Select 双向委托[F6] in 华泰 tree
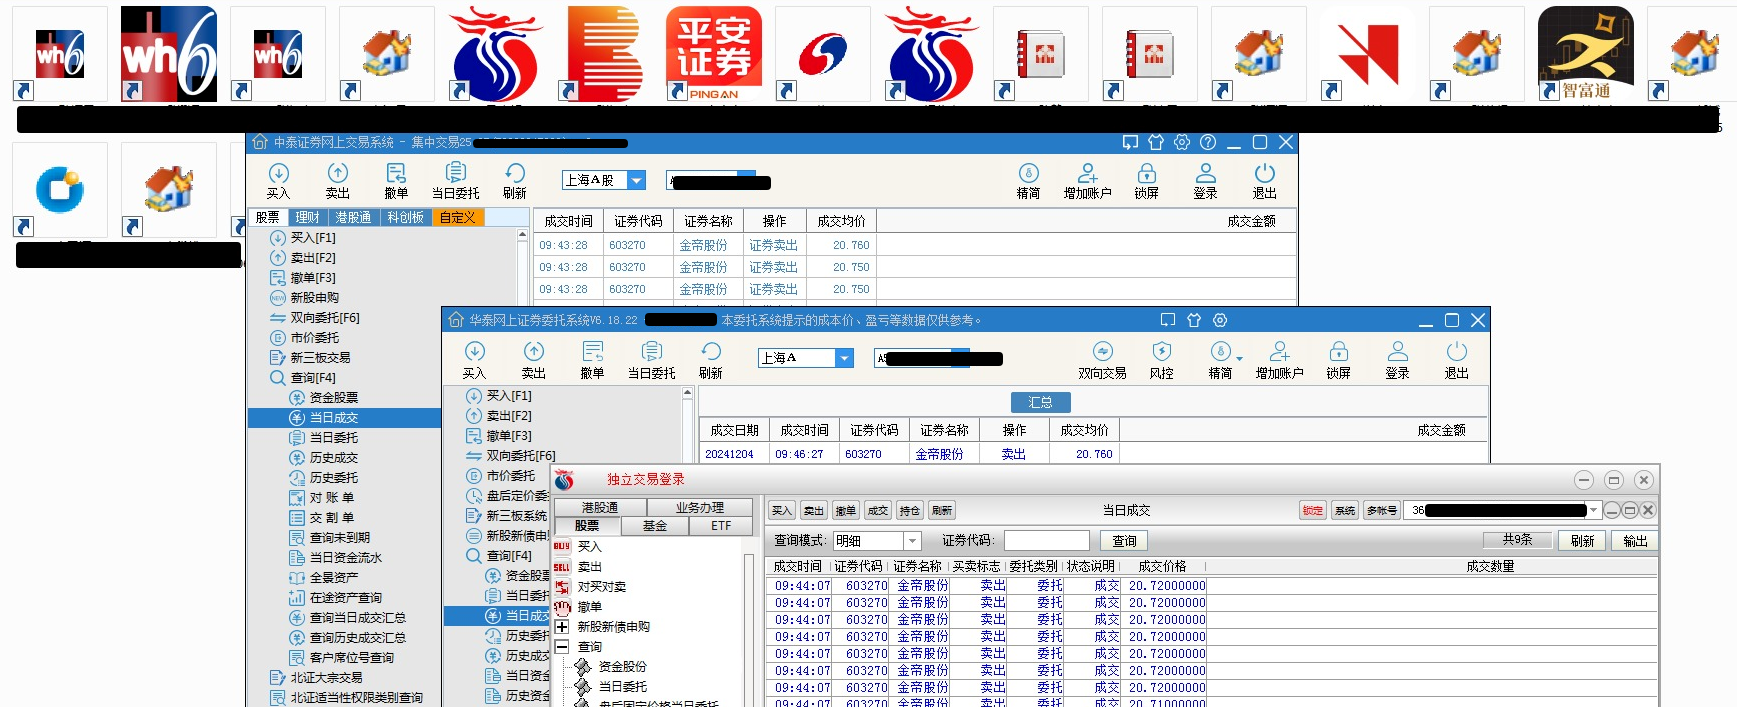Image resolution: width=1737 pixels, height=707 pixels. click(x=521, y=456)
